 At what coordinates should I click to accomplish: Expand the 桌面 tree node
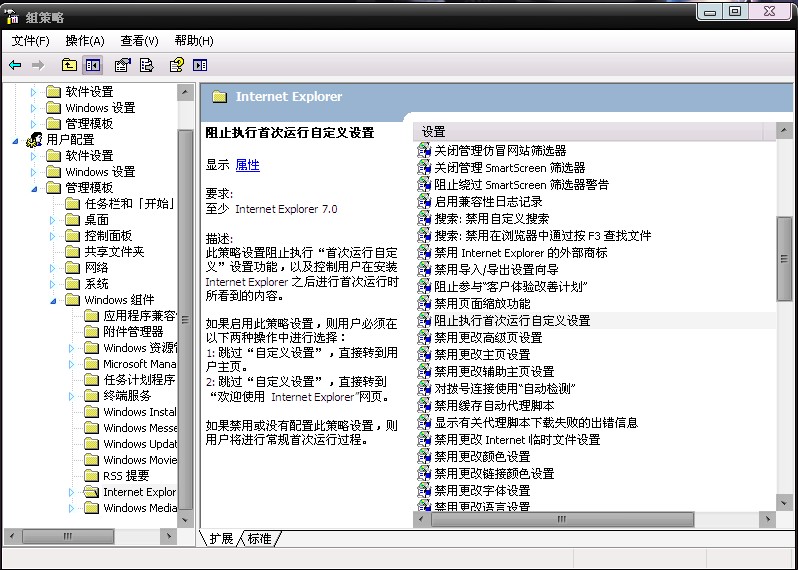pyautogui.click(x=52, y=220)
